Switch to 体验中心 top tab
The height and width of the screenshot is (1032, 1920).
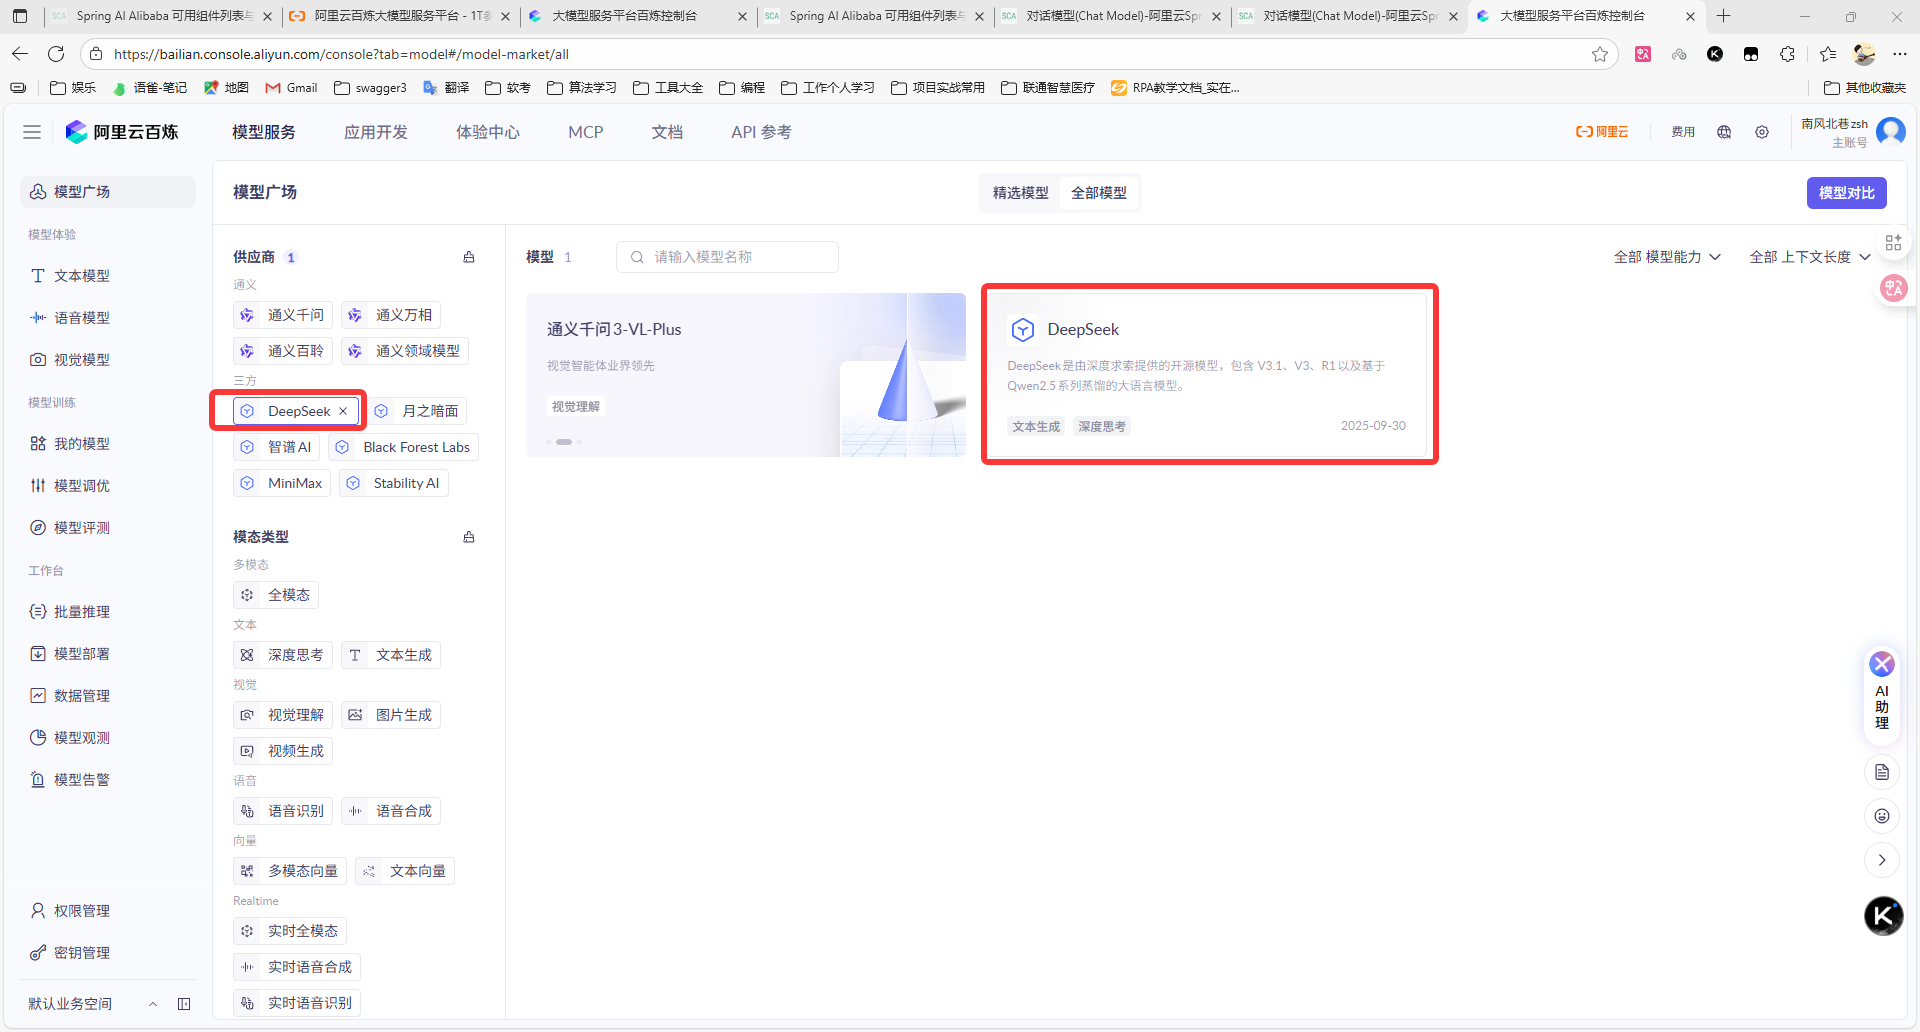point(488,132)
